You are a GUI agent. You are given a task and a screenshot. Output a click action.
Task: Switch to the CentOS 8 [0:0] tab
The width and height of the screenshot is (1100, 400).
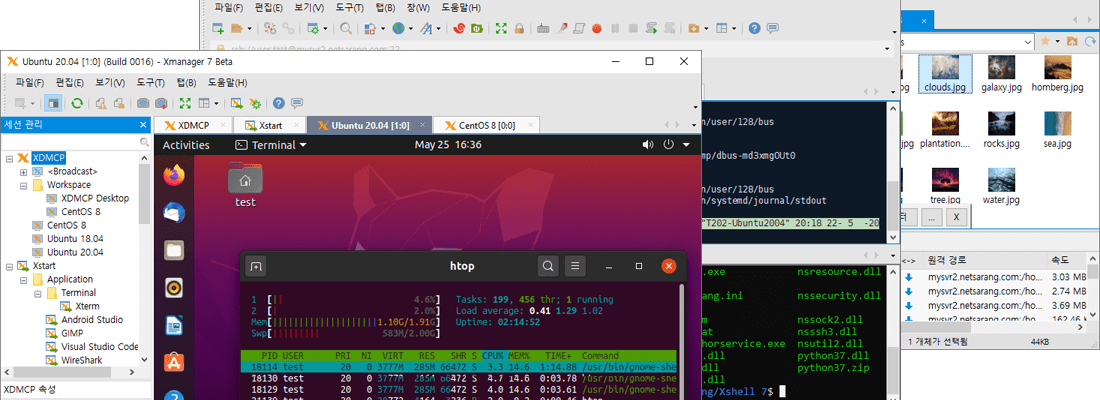487,126
